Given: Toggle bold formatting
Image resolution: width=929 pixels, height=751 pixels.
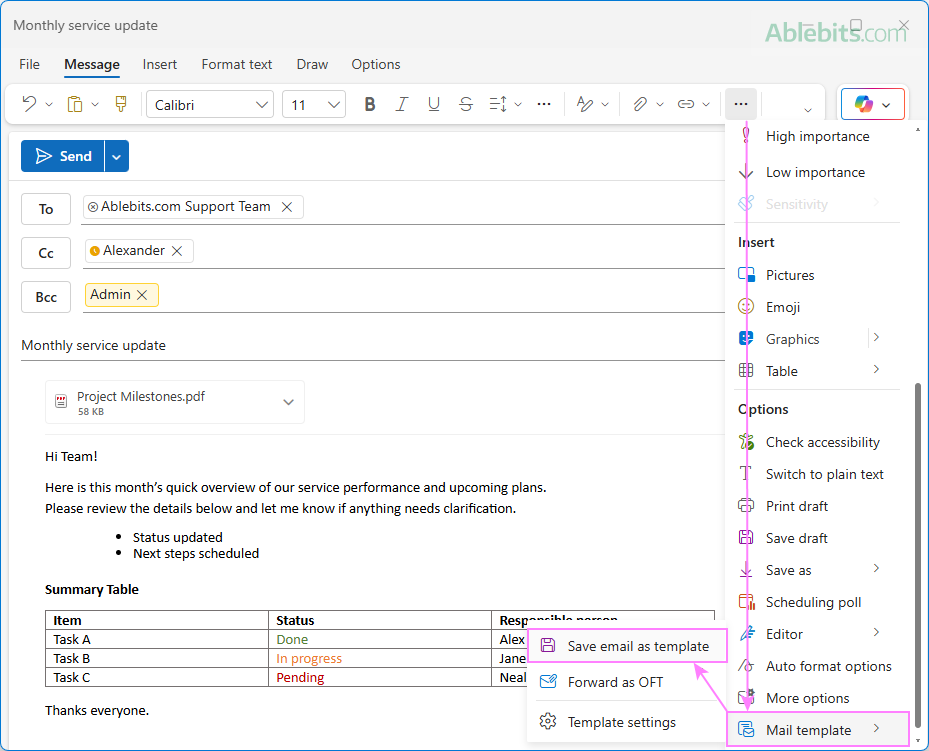Looking at the screenshot, I should [x=370, y=103].
